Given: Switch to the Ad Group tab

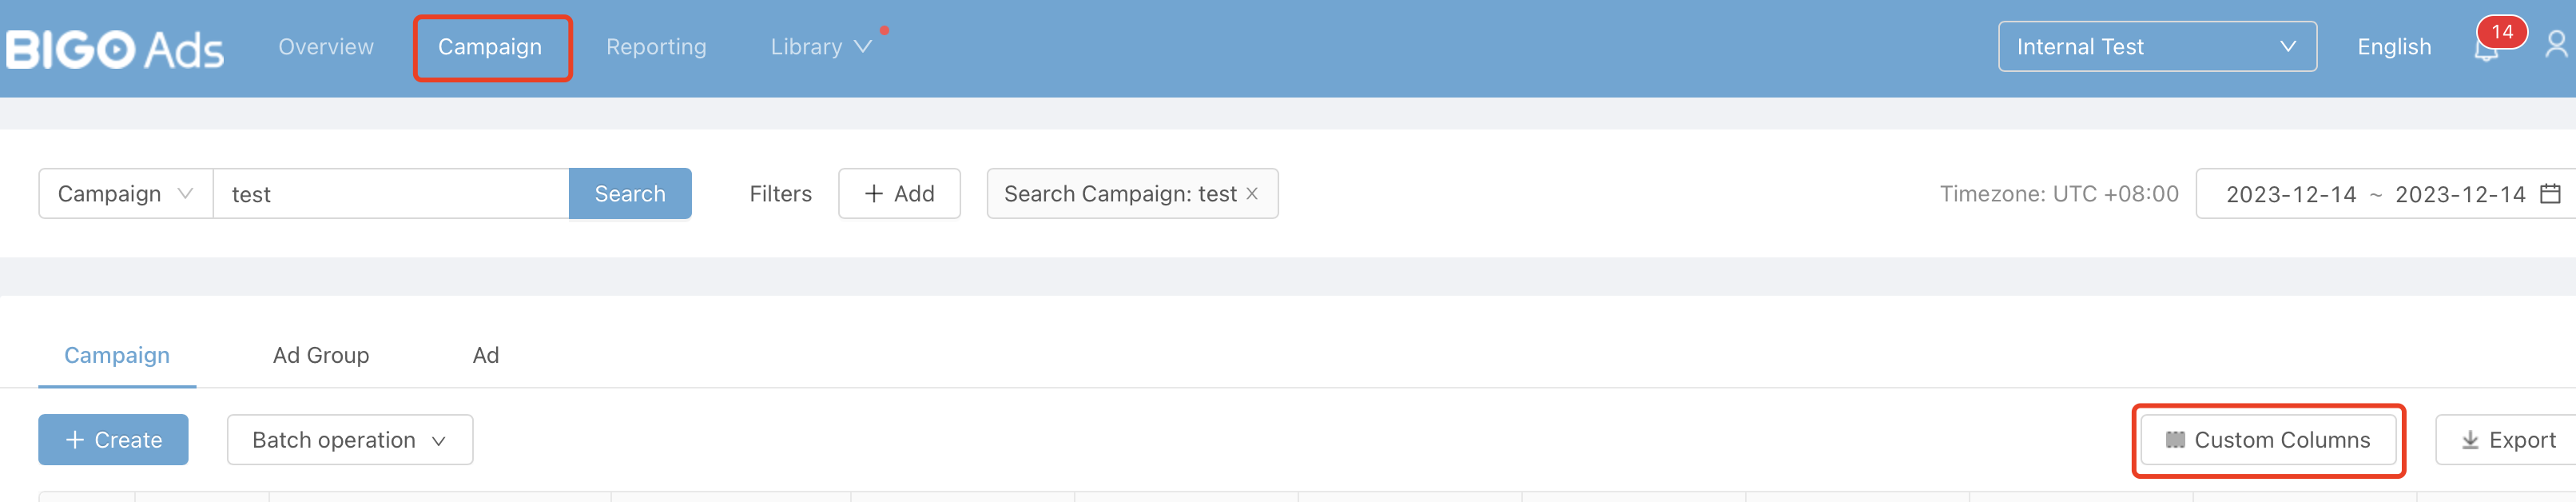Looking at the screenshot, I should click(x=321, y=355).
